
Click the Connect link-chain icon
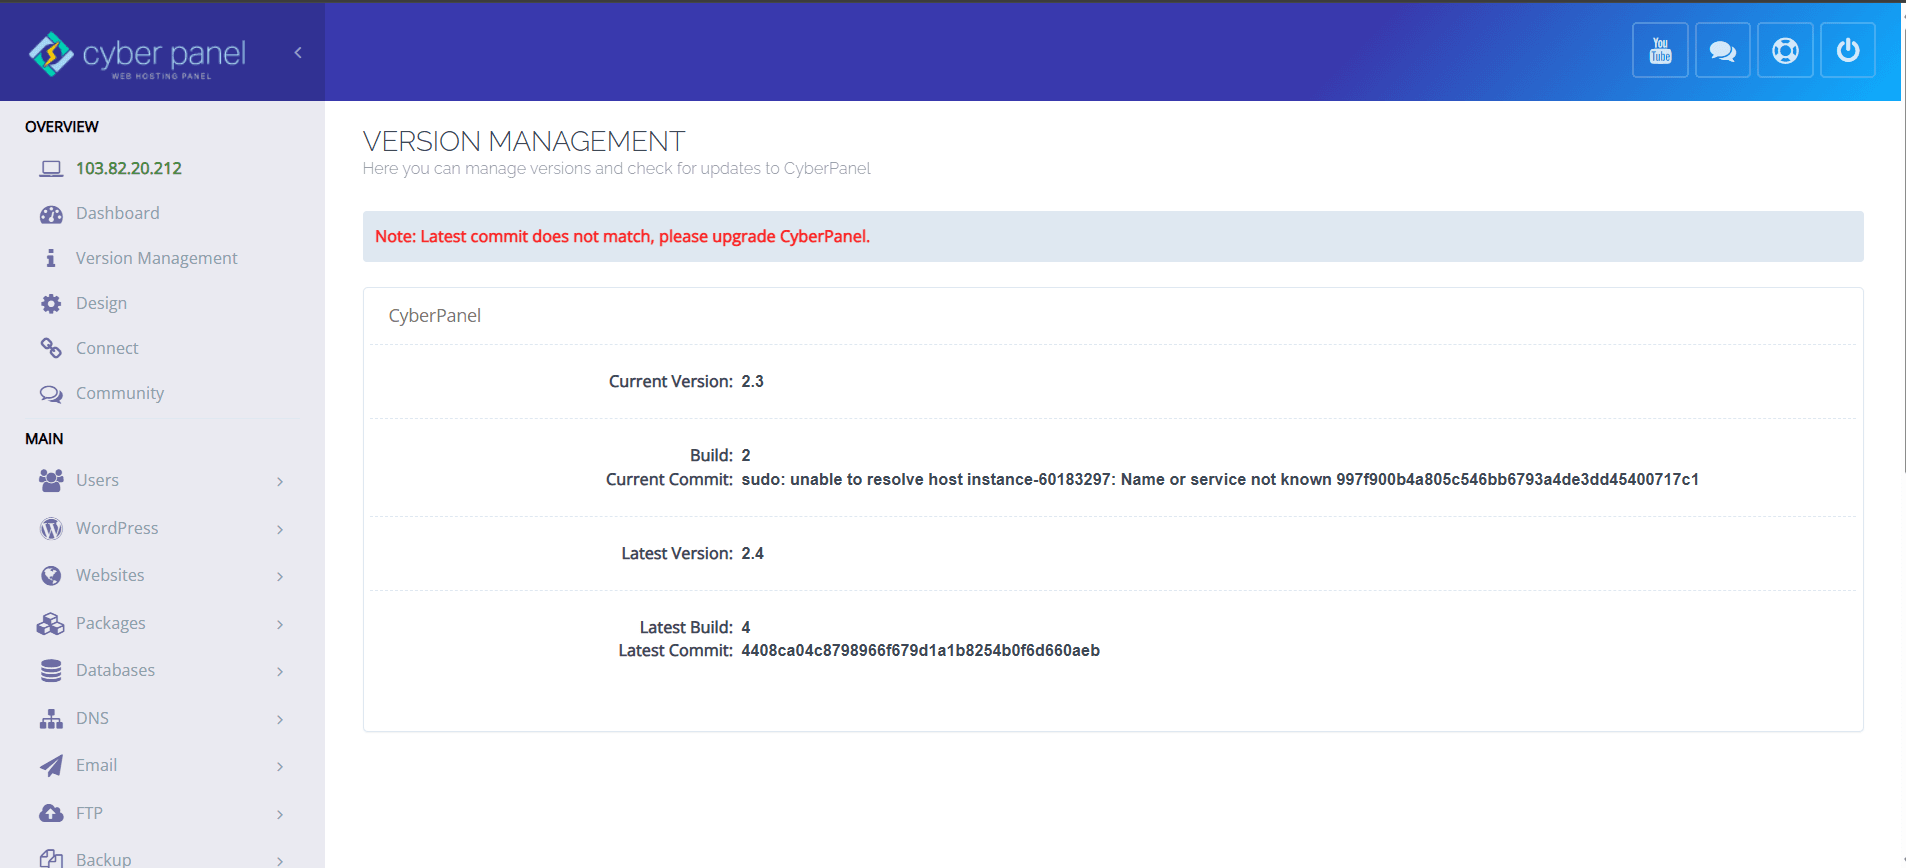[x=51, y=348]
